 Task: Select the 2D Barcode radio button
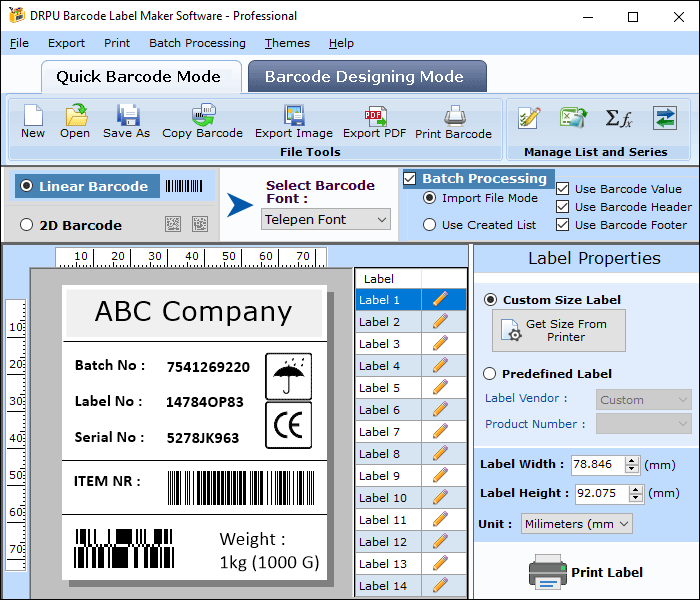coord(27,225)
